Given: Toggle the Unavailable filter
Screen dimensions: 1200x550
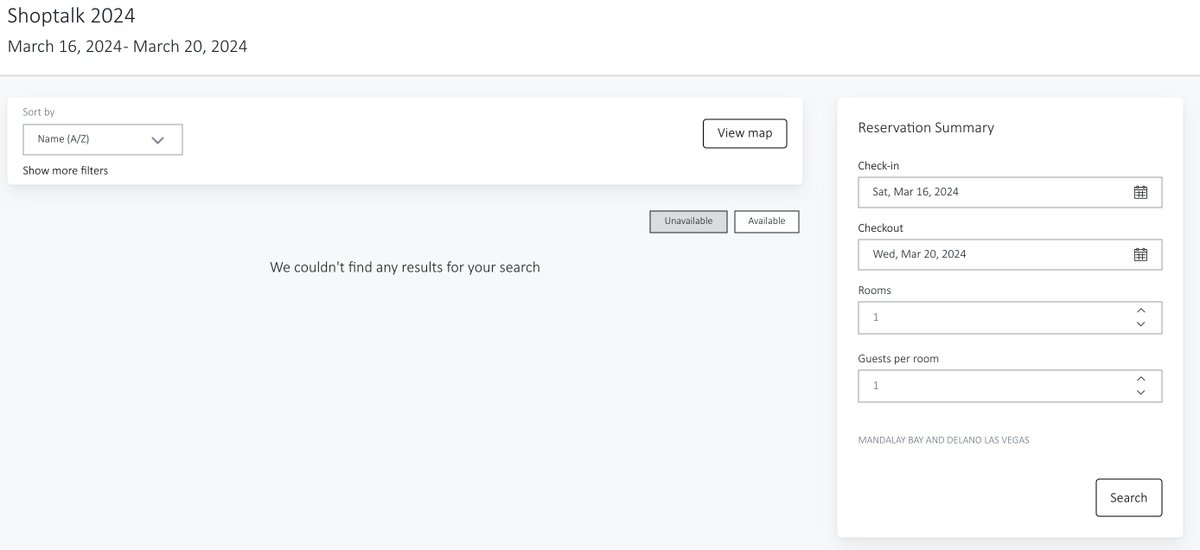Looking at the screenshot, I should tap(688, 221).
